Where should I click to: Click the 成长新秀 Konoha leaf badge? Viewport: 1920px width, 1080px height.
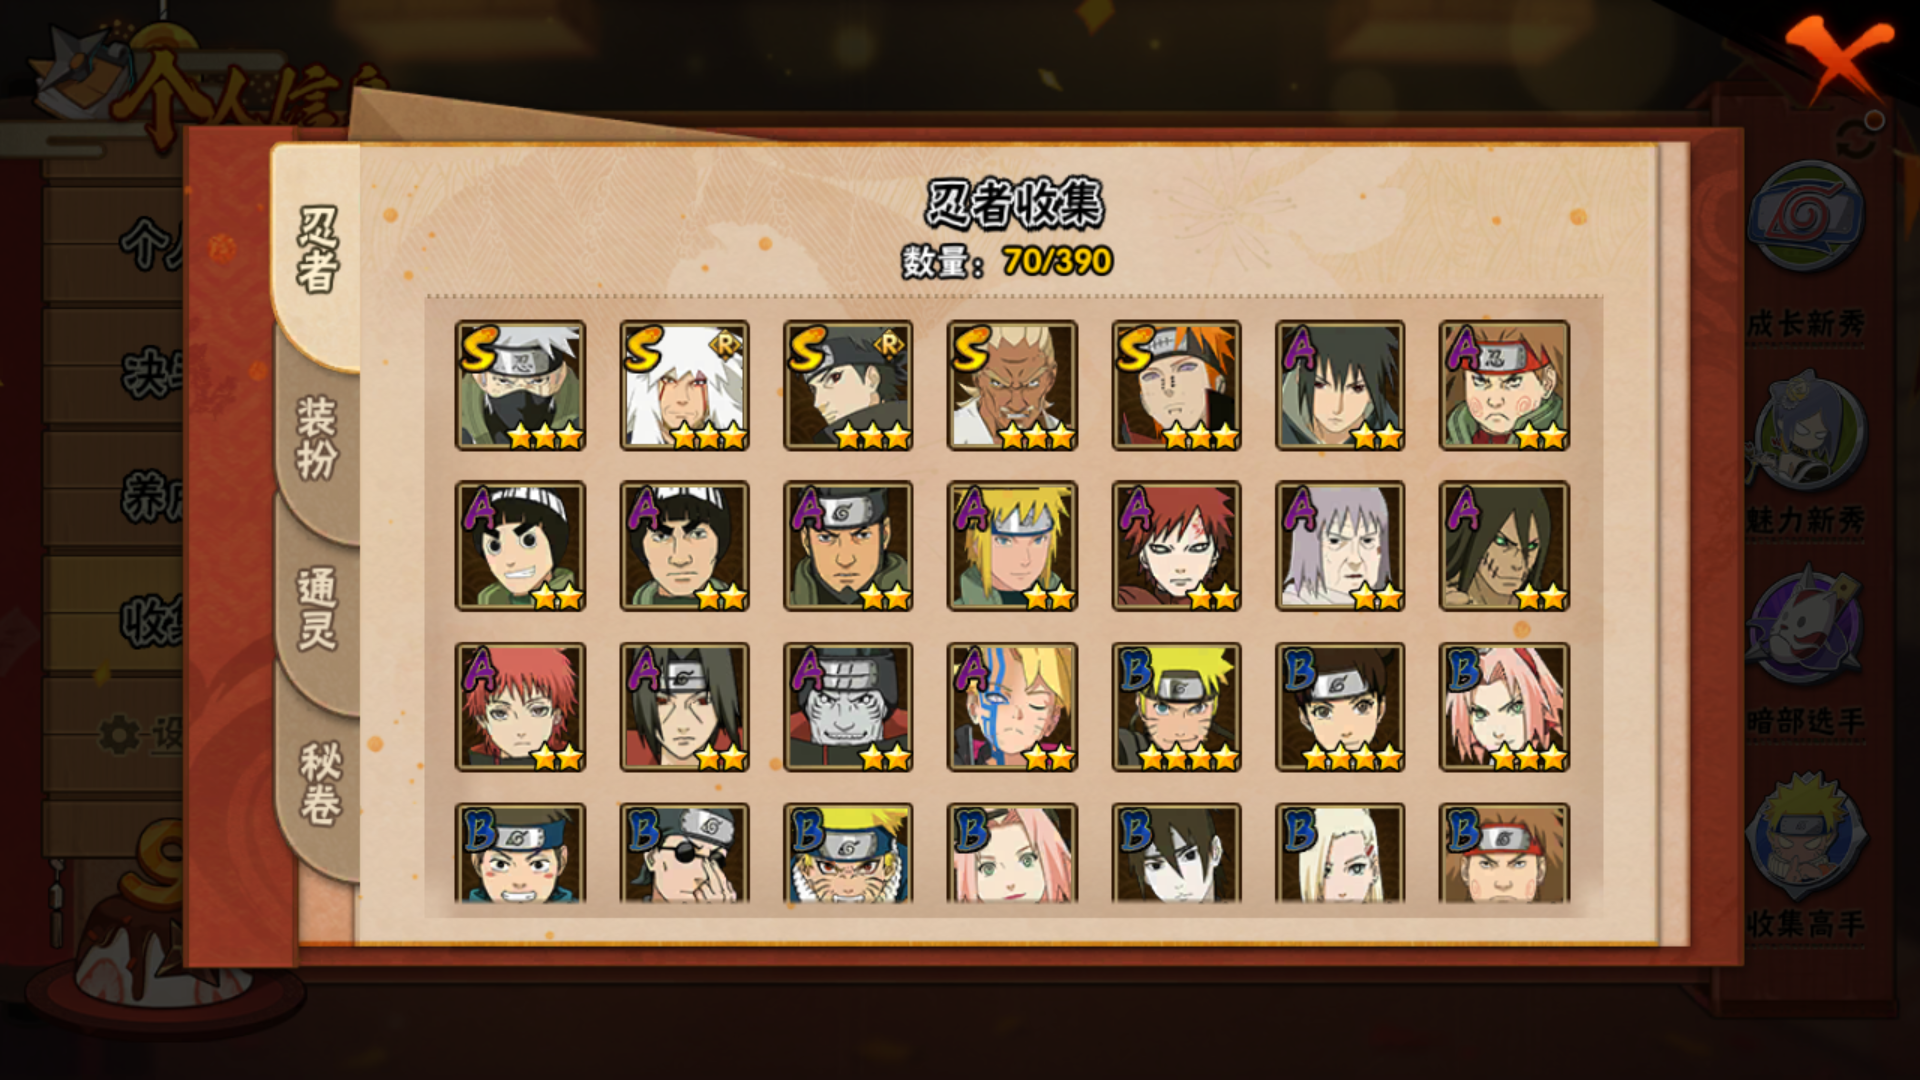coord(1806,216)
